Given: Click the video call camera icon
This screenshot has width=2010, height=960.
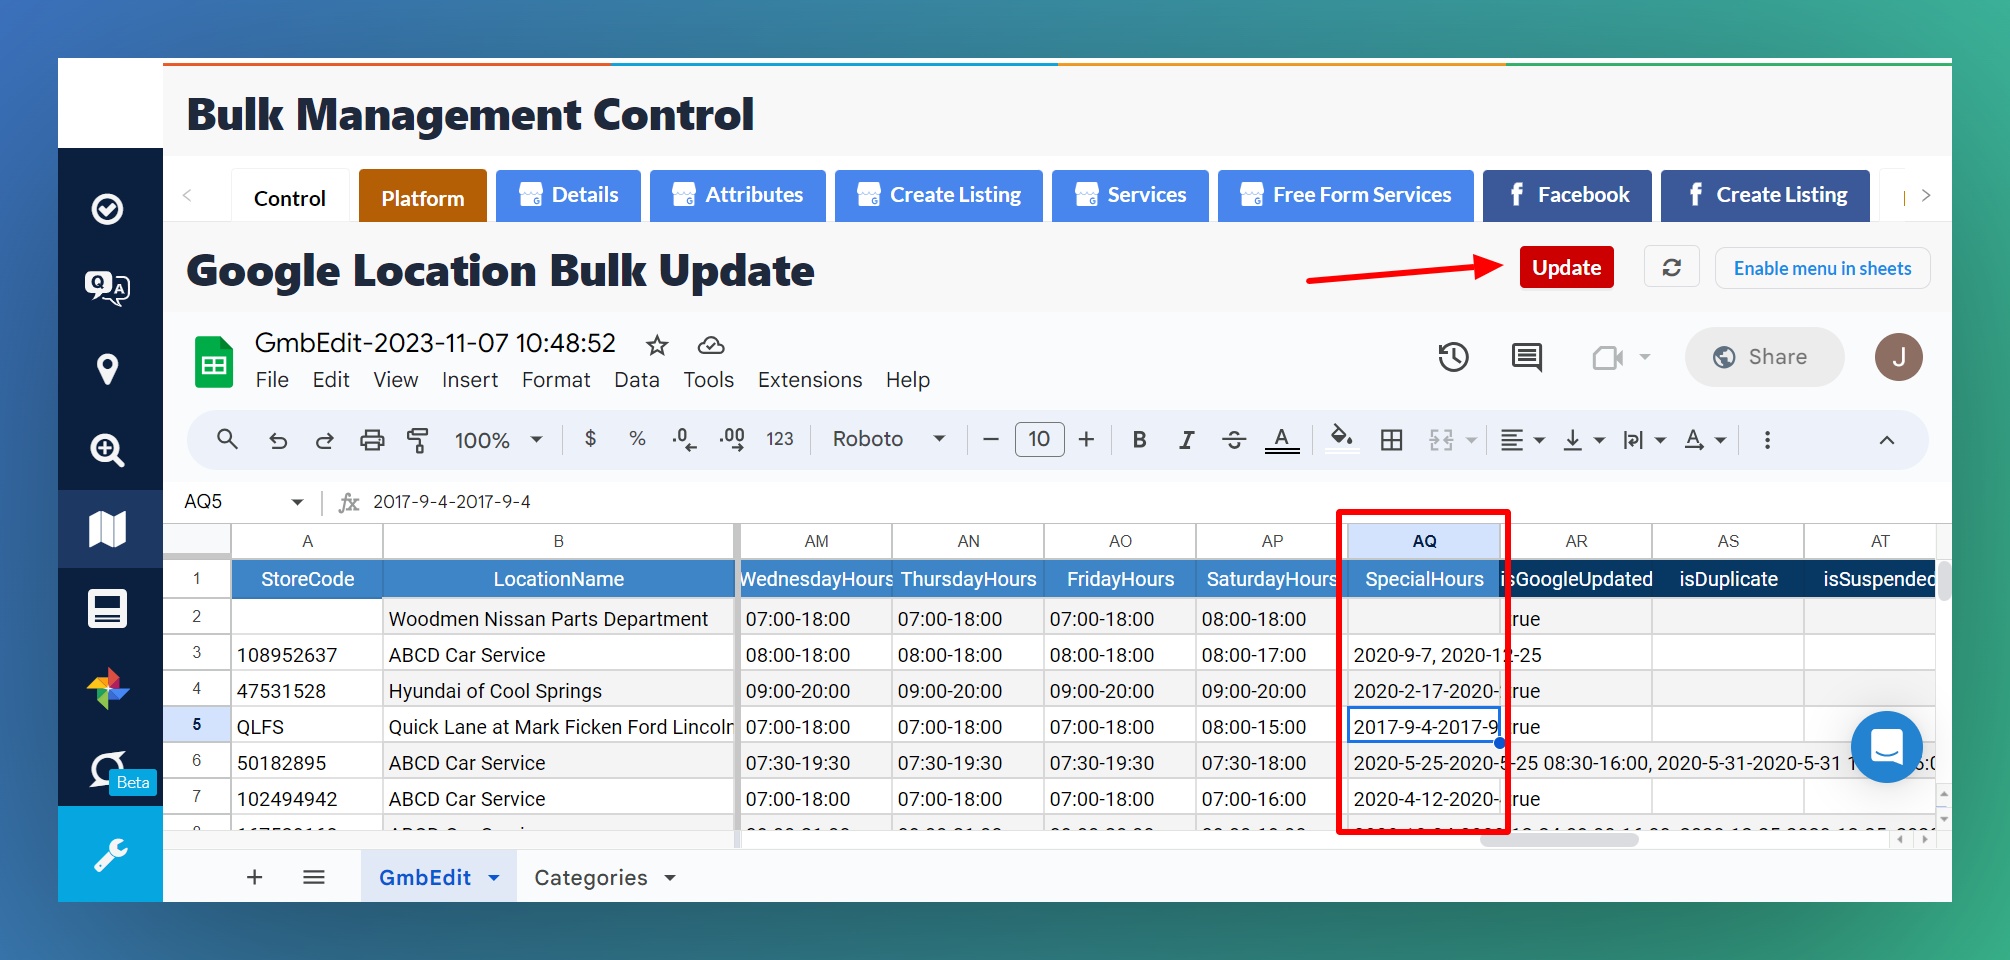Looking at the screenshot, I should [x=1607, y=357].
